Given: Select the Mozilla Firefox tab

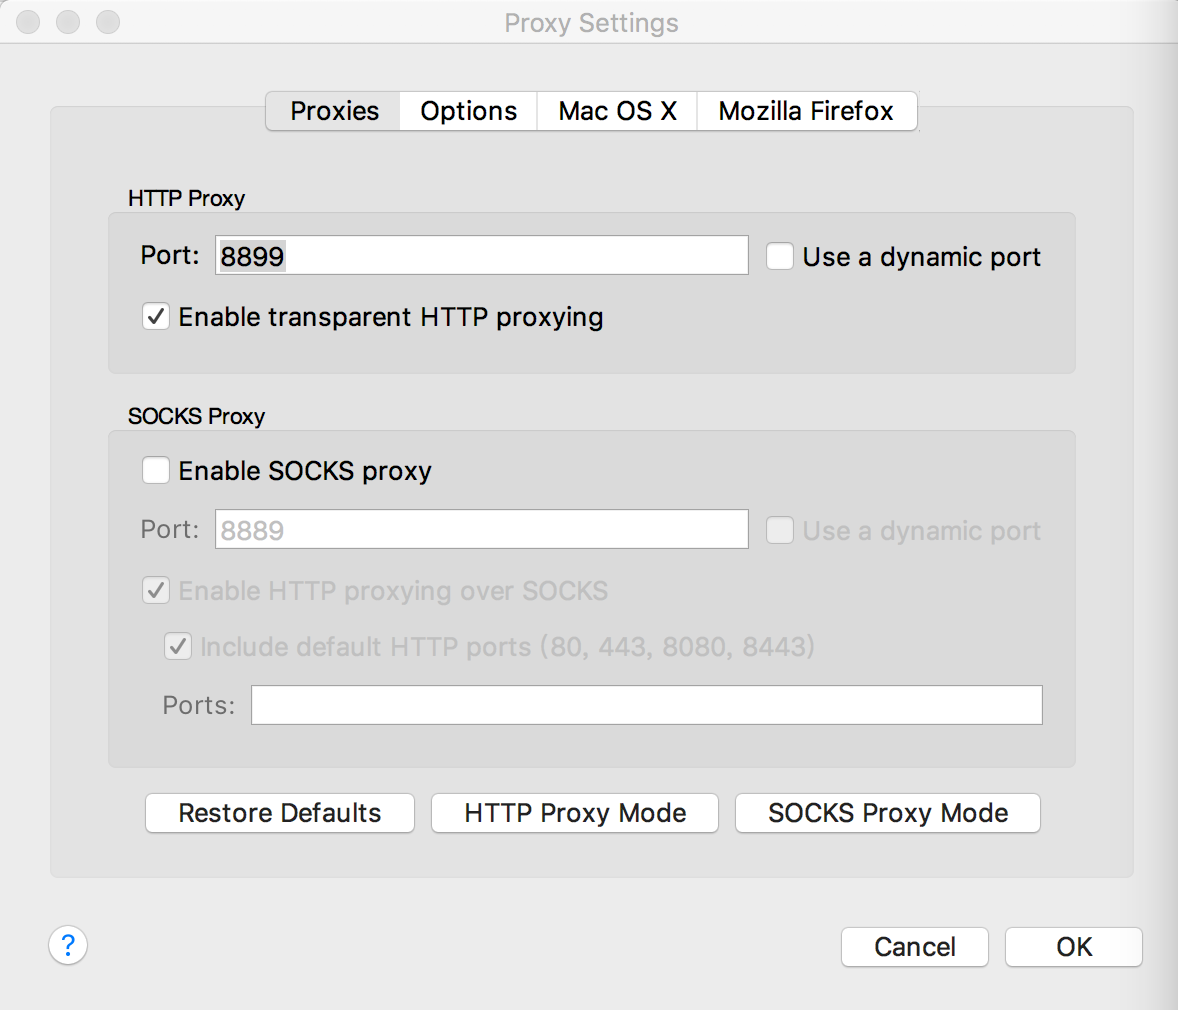Looking at the screenshot, I should pos(806,111).
